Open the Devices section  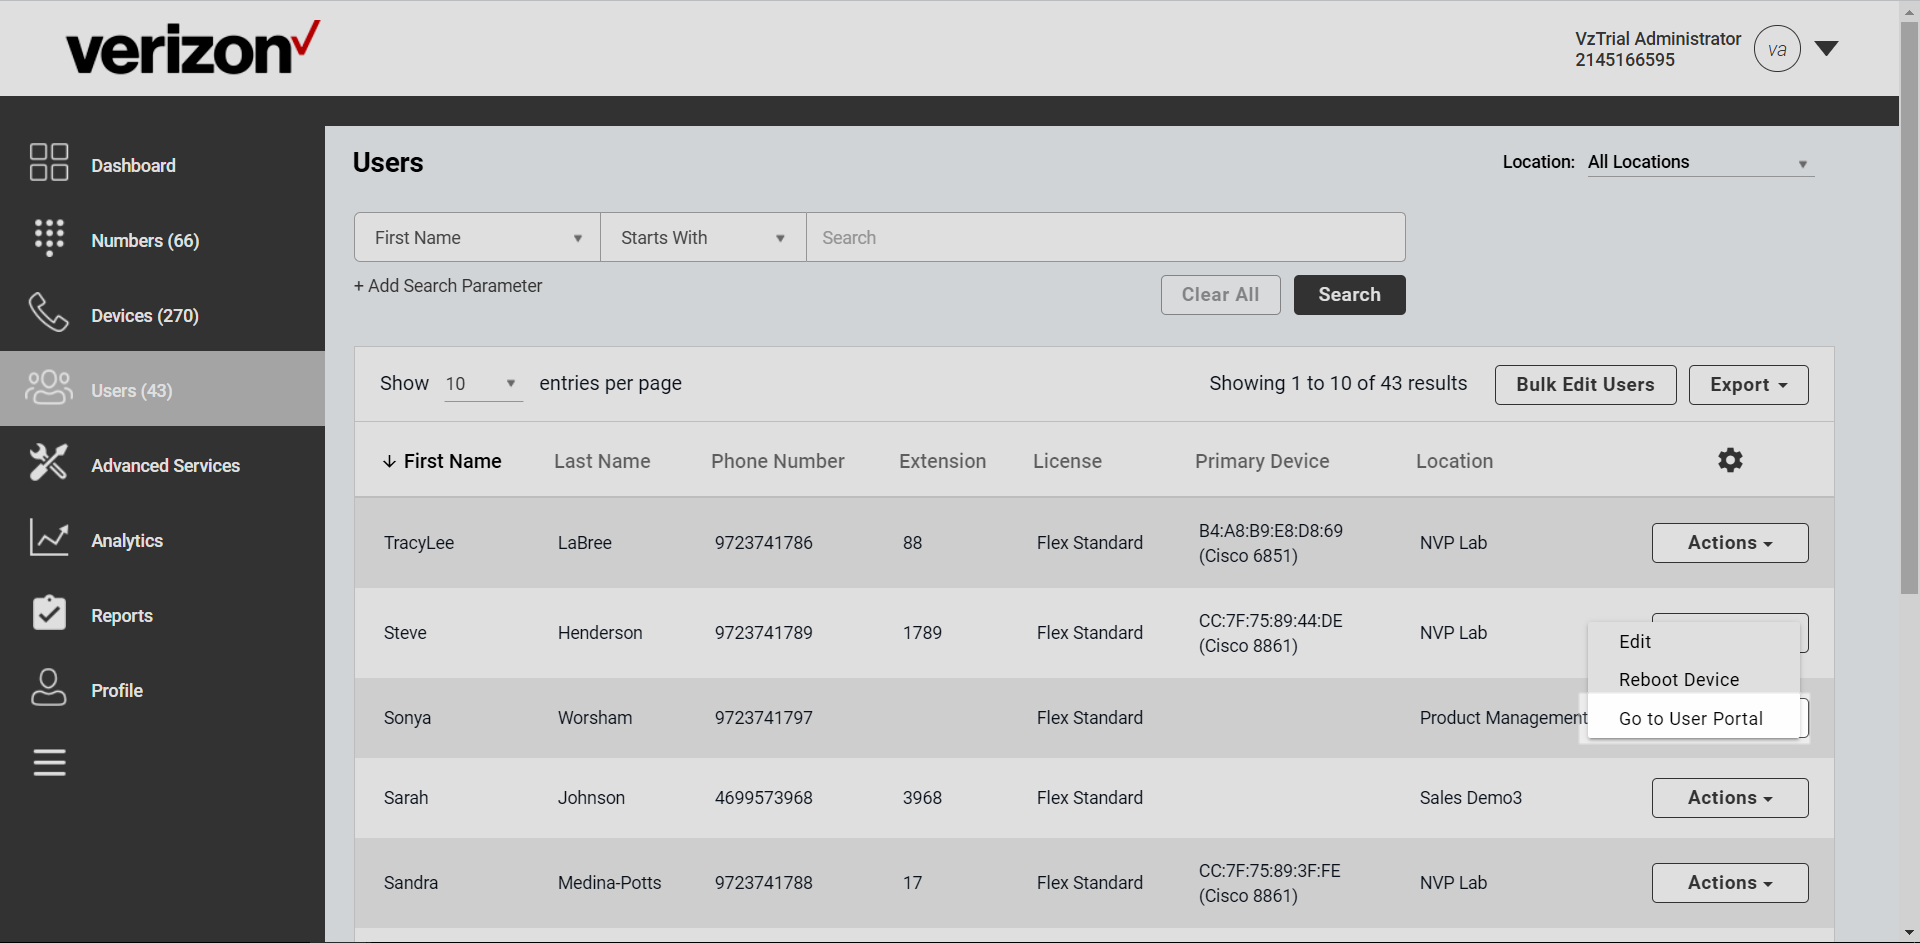point(49,313)
